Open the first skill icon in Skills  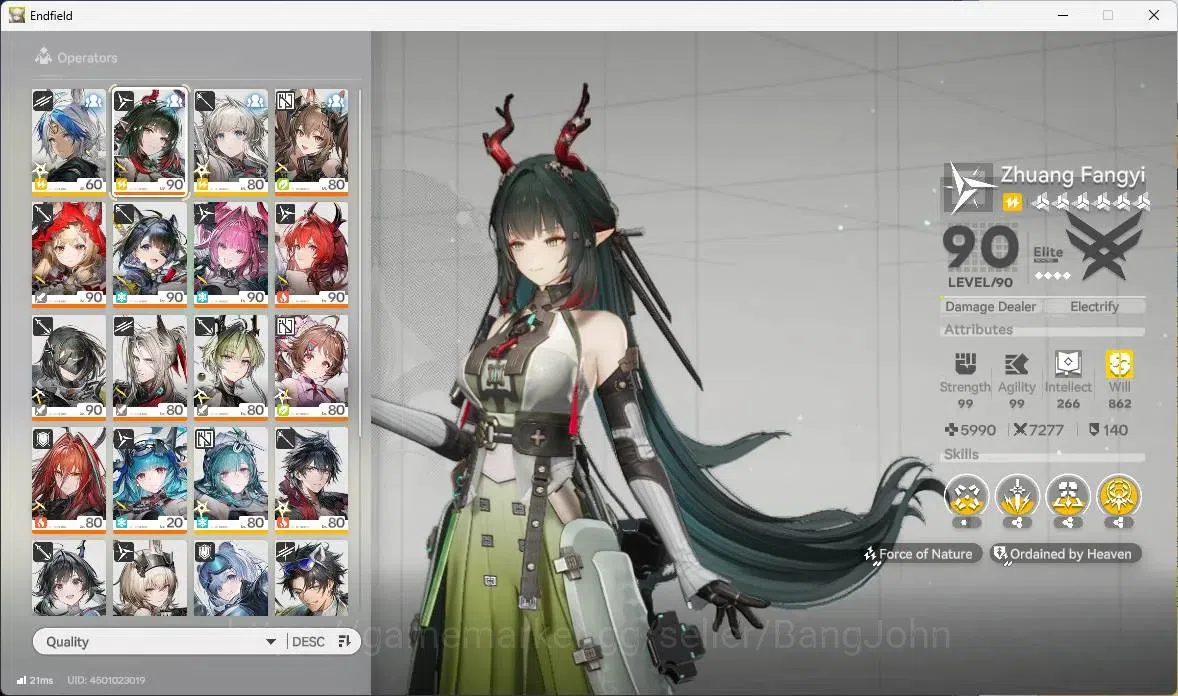pyautogui.click(x=965, y=495)
